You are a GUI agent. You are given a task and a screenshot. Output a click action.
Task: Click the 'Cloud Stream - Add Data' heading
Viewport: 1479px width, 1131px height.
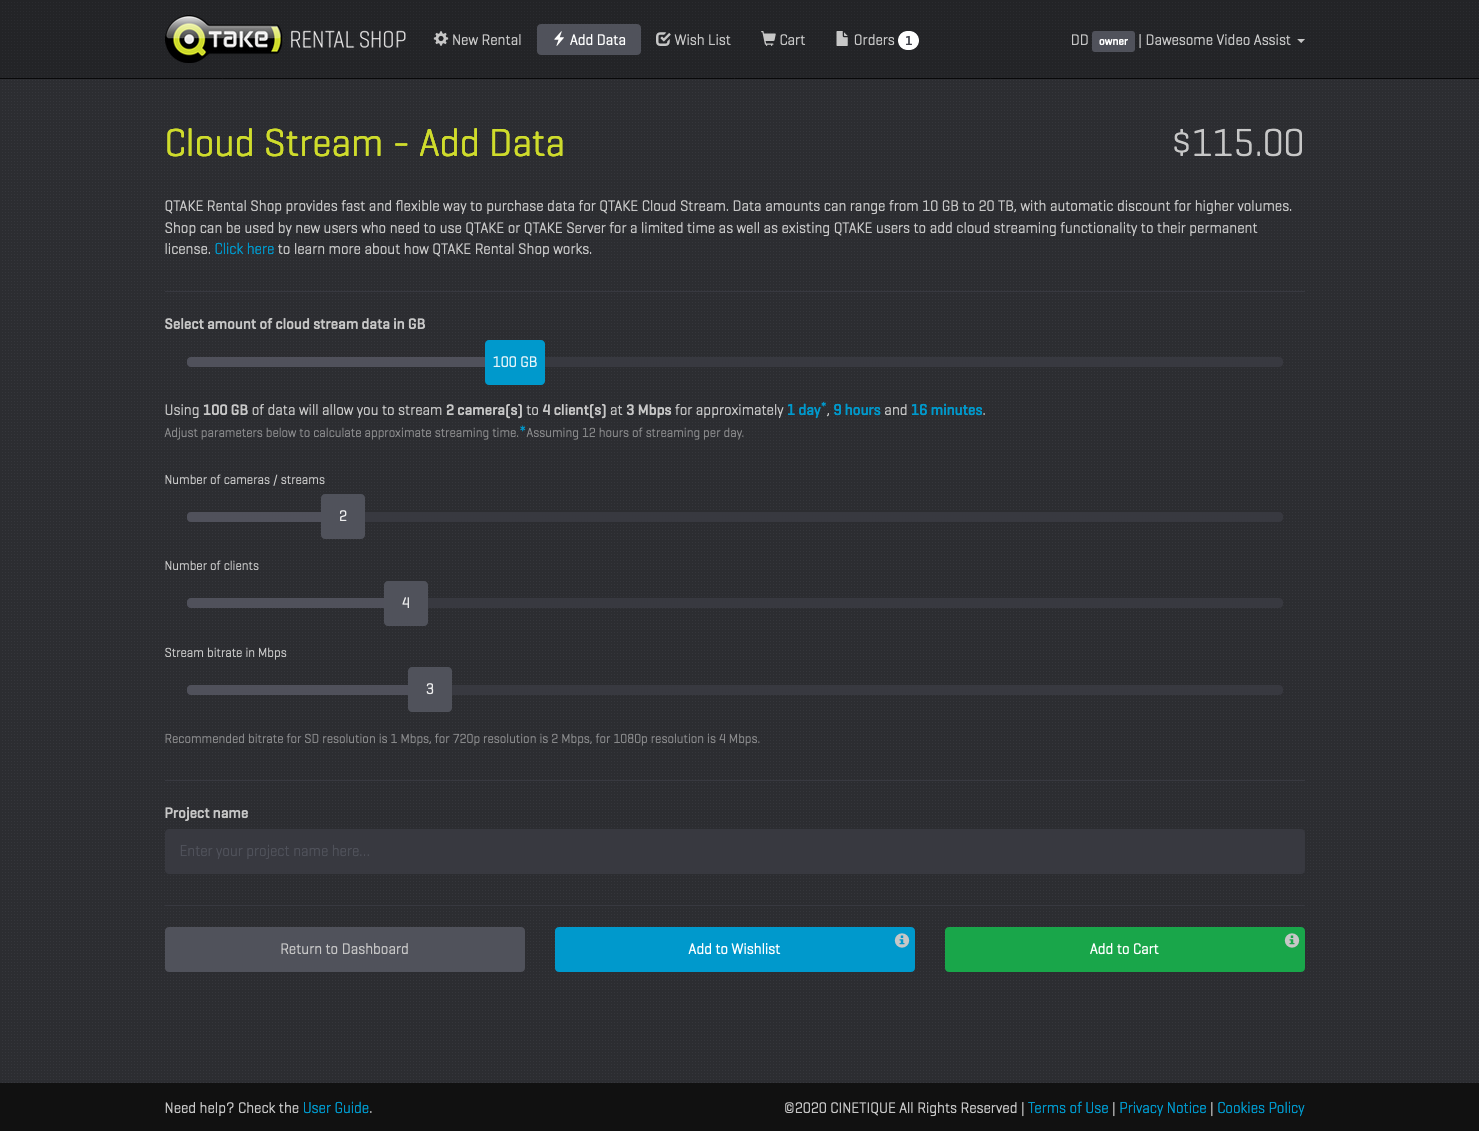pyautogui.click(x=365, y=143)
